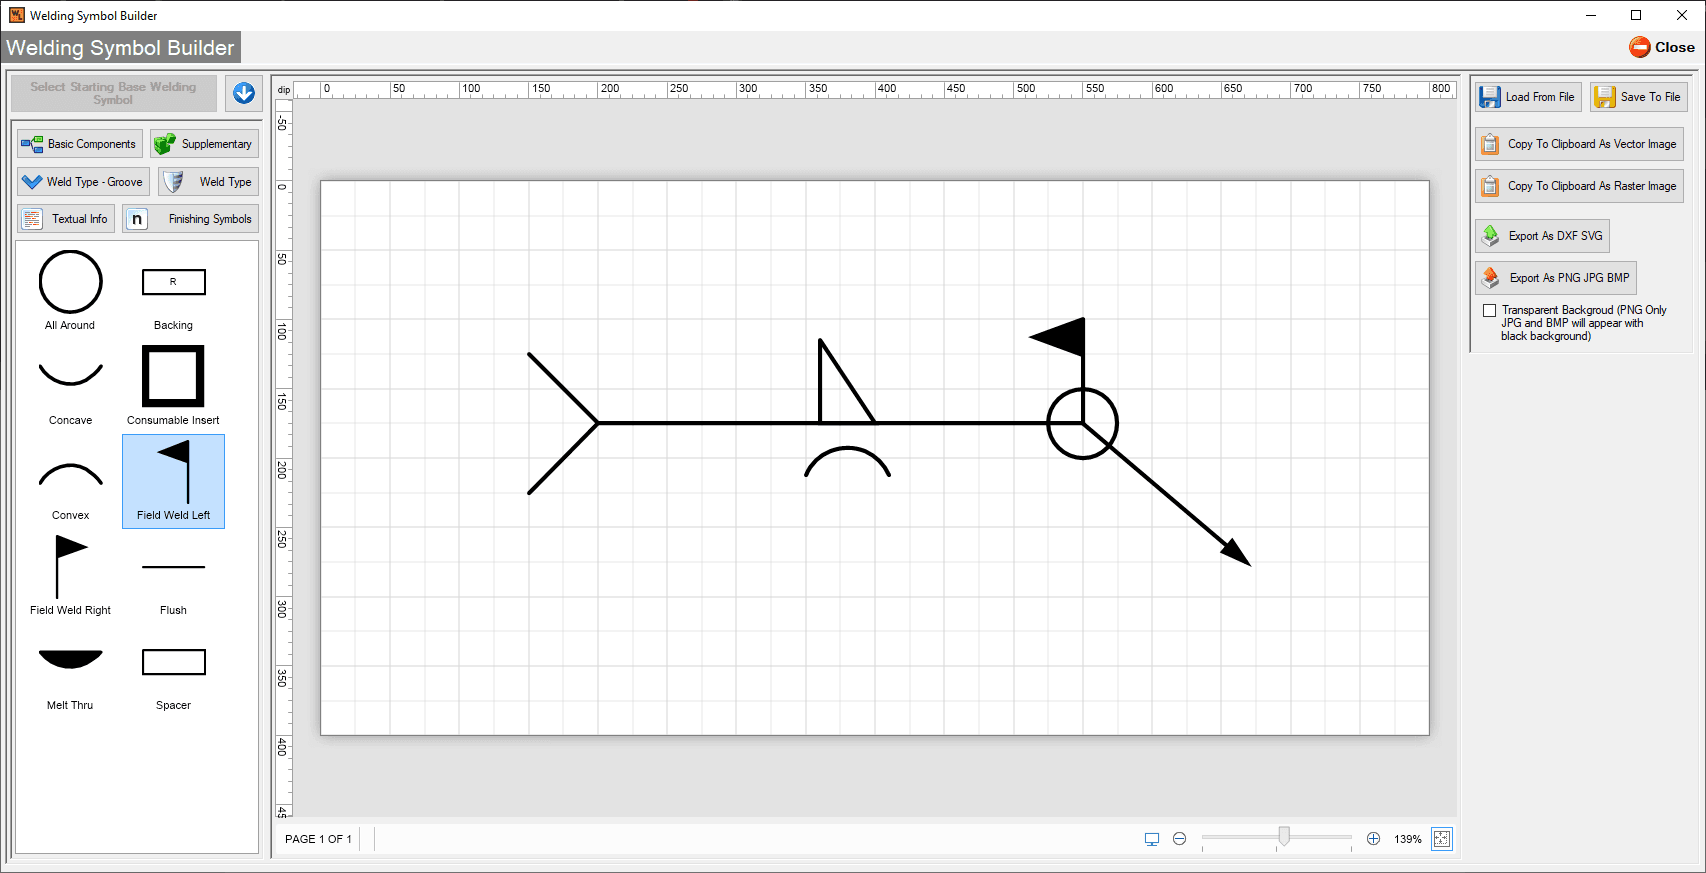Image resolution: width=1706 pixels, height=873 pixels.
Task: Click the dip ruler unit box
Action: 284,90
